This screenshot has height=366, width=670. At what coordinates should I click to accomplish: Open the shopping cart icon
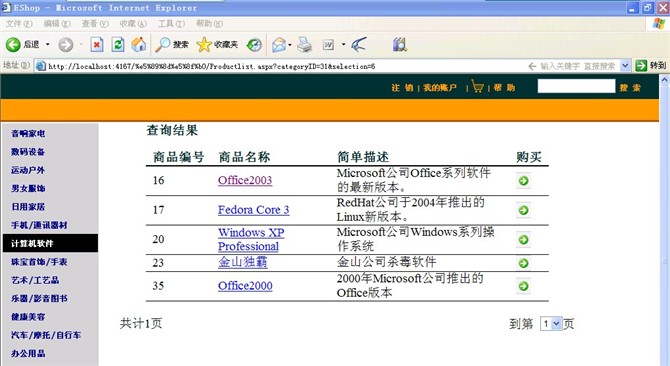coord(477,86)
